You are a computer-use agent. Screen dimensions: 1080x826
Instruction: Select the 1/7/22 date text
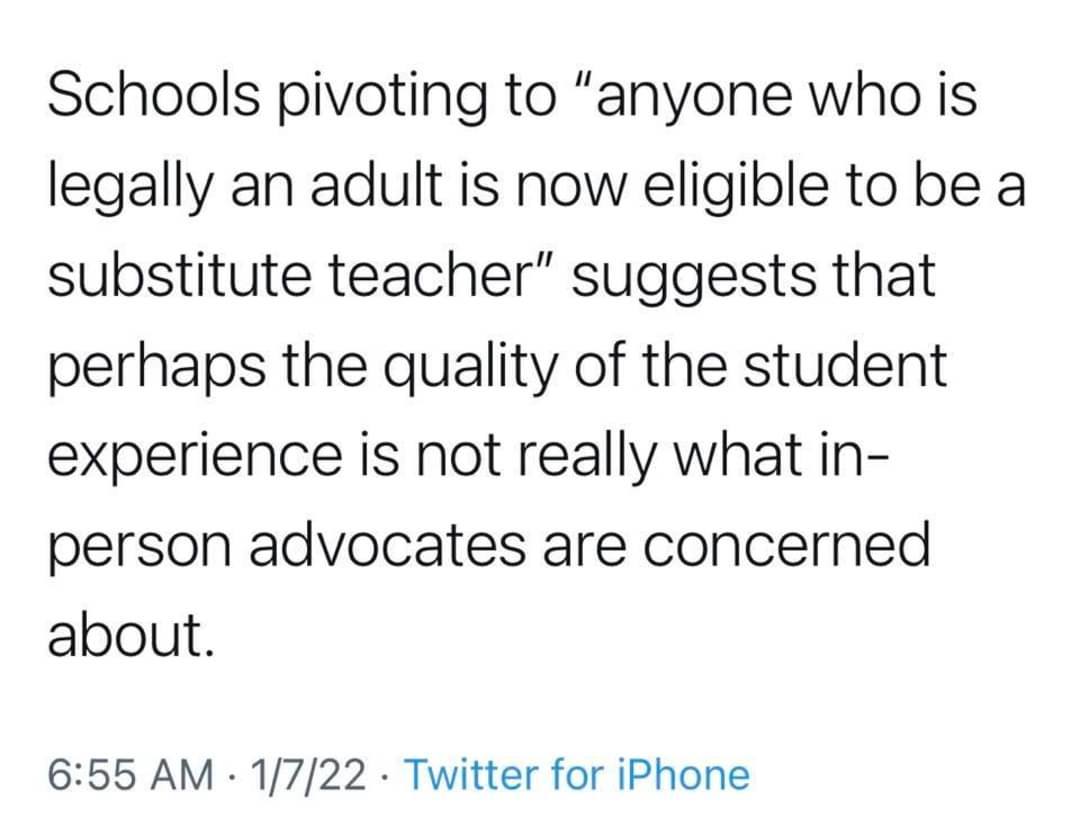(309, 775)
